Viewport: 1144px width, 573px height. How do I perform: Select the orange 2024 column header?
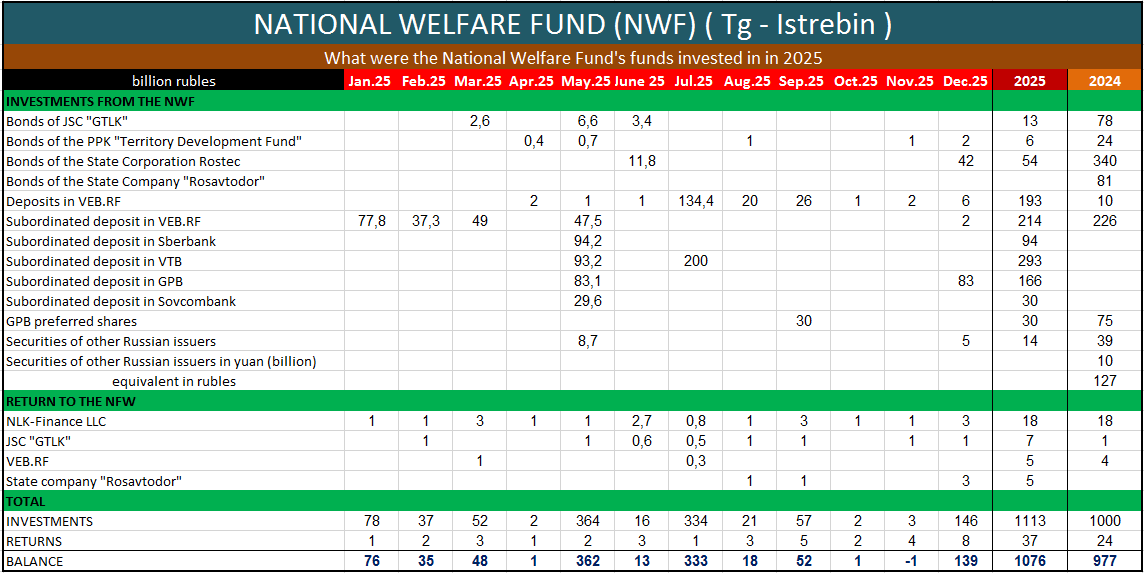[1105, 81]
